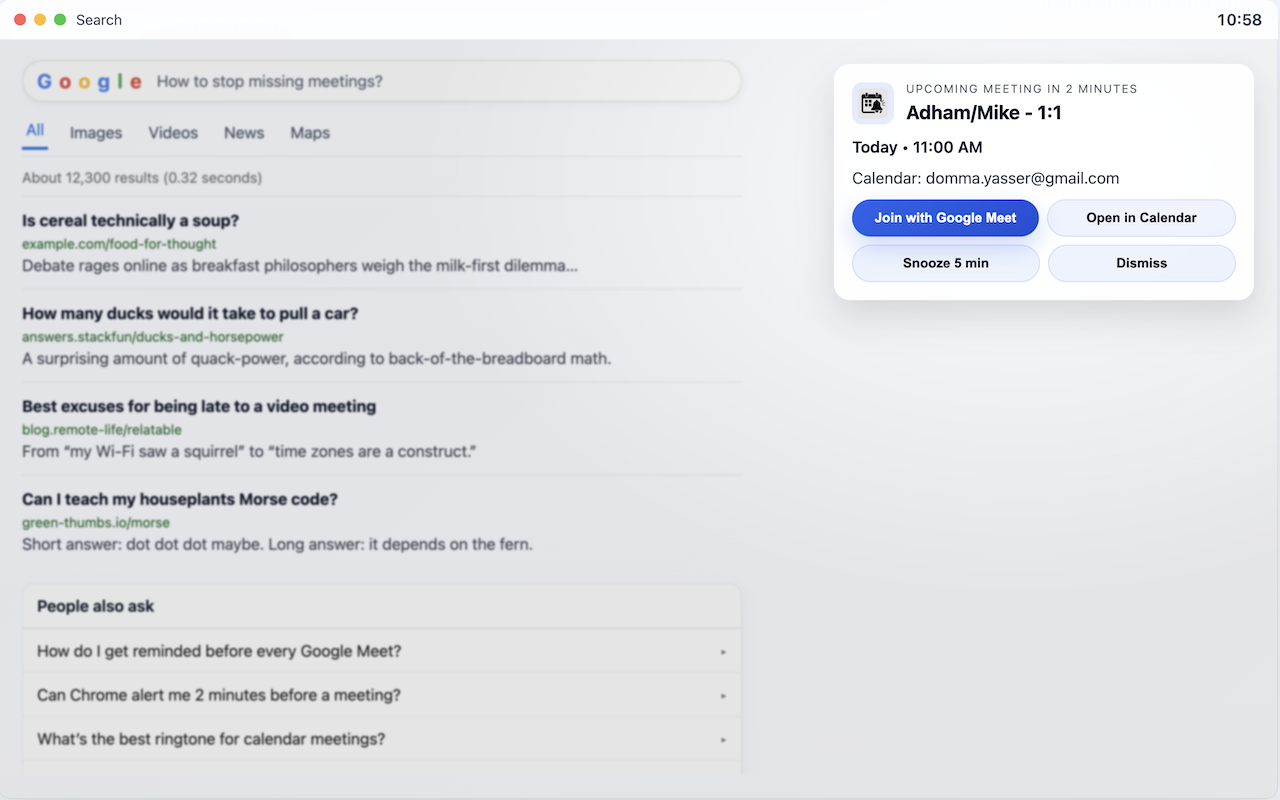Screen dimensions: 1280x800
Task: Open result about ducks pulling a car
Action: click(190, 314)
